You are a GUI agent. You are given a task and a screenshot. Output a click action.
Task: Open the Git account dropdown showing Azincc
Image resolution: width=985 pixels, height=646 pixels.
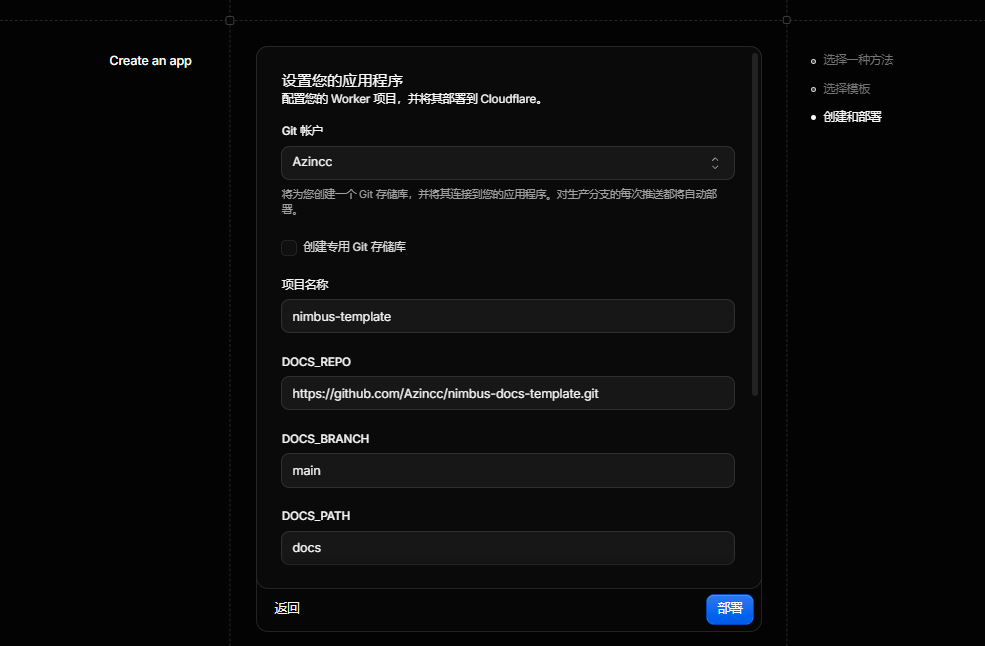click(x=508, y=163)
